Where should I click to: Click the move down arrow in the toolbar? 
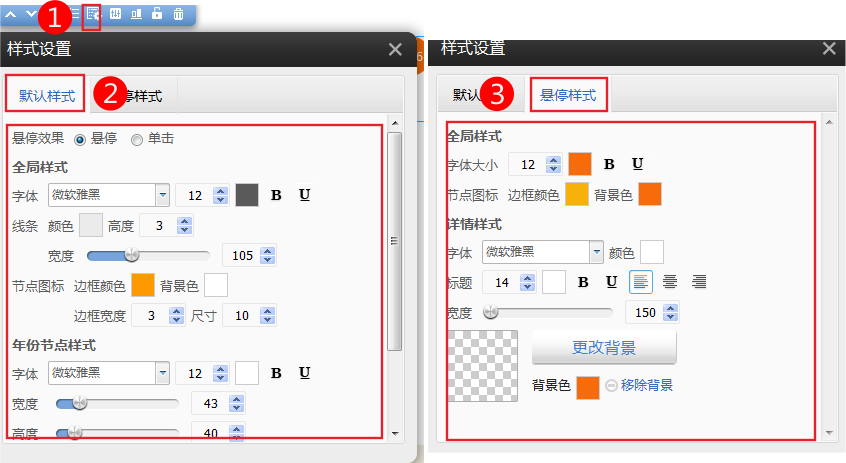(x=31, y=14)
